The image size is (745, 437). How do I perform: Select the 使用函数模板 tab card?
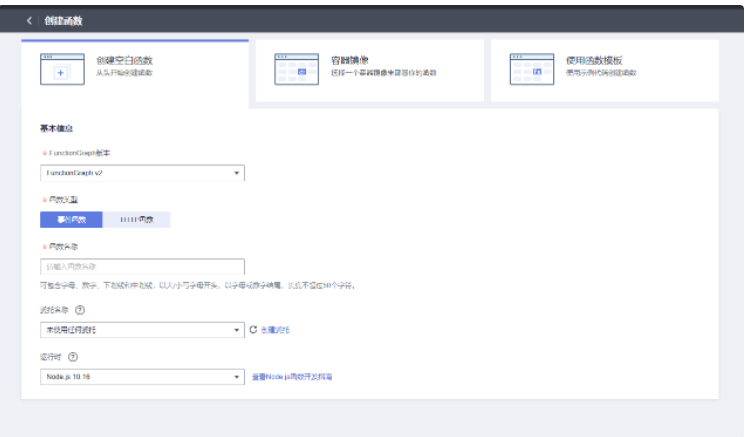click(604, 70)
